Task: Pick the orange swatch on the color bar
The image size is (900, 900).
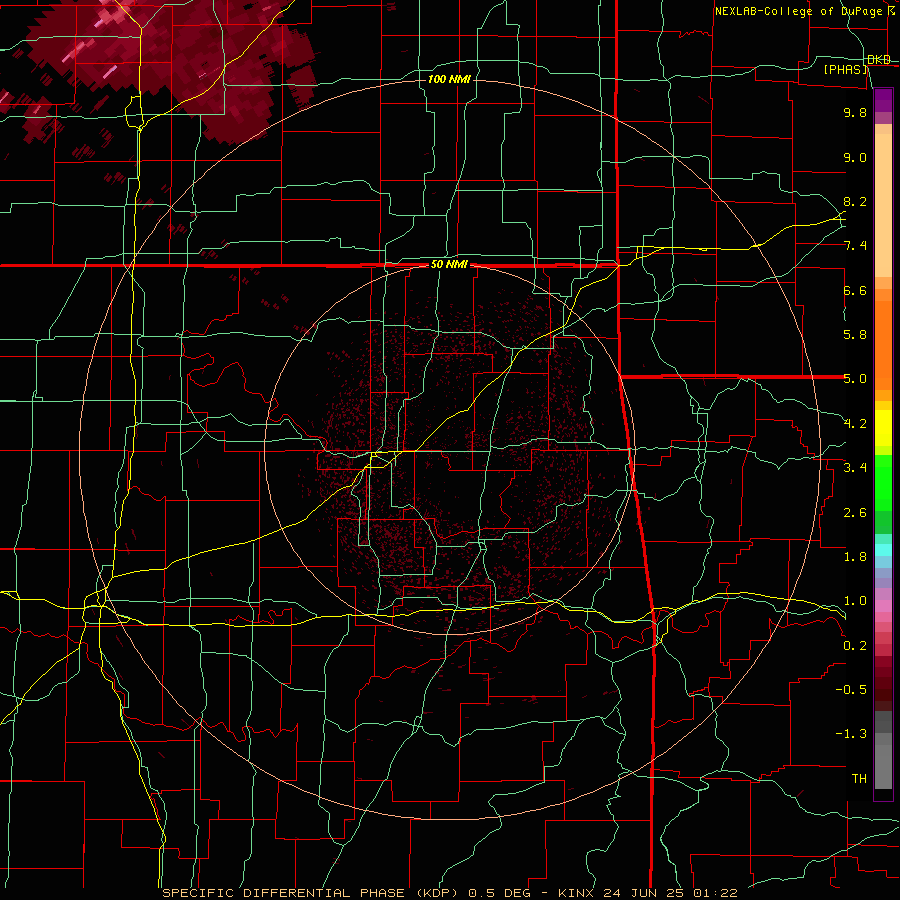Action: tap(883, 344)
